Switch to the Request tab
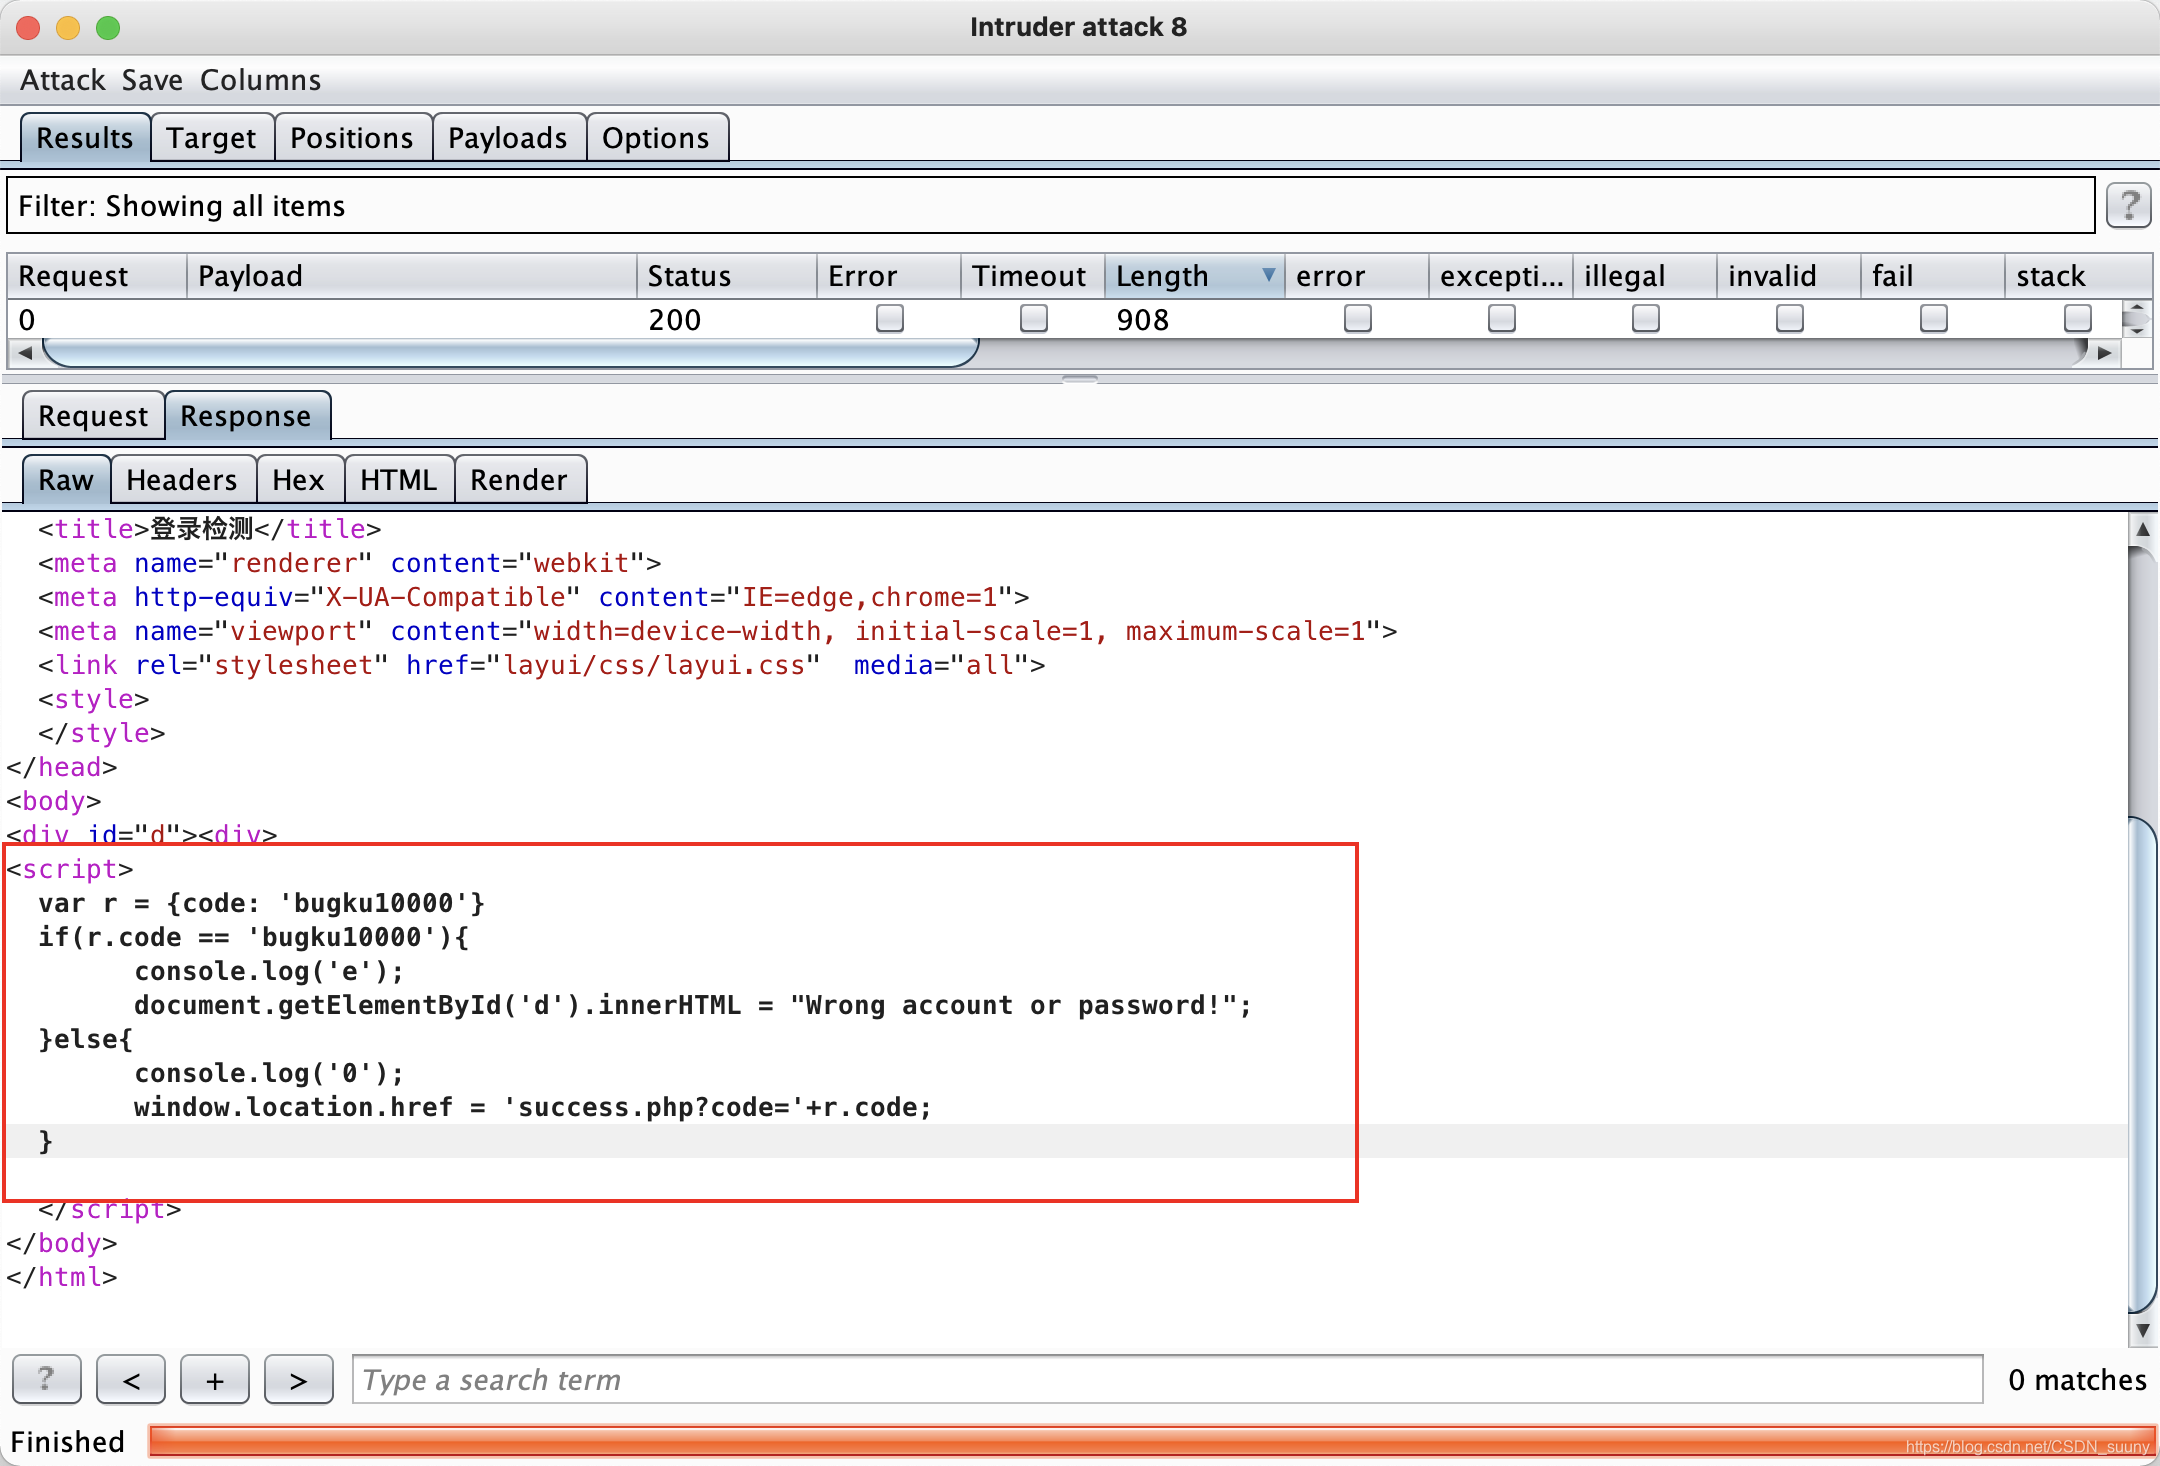The width and height of the screenshot is (2160, 1466). click(93, 415)
